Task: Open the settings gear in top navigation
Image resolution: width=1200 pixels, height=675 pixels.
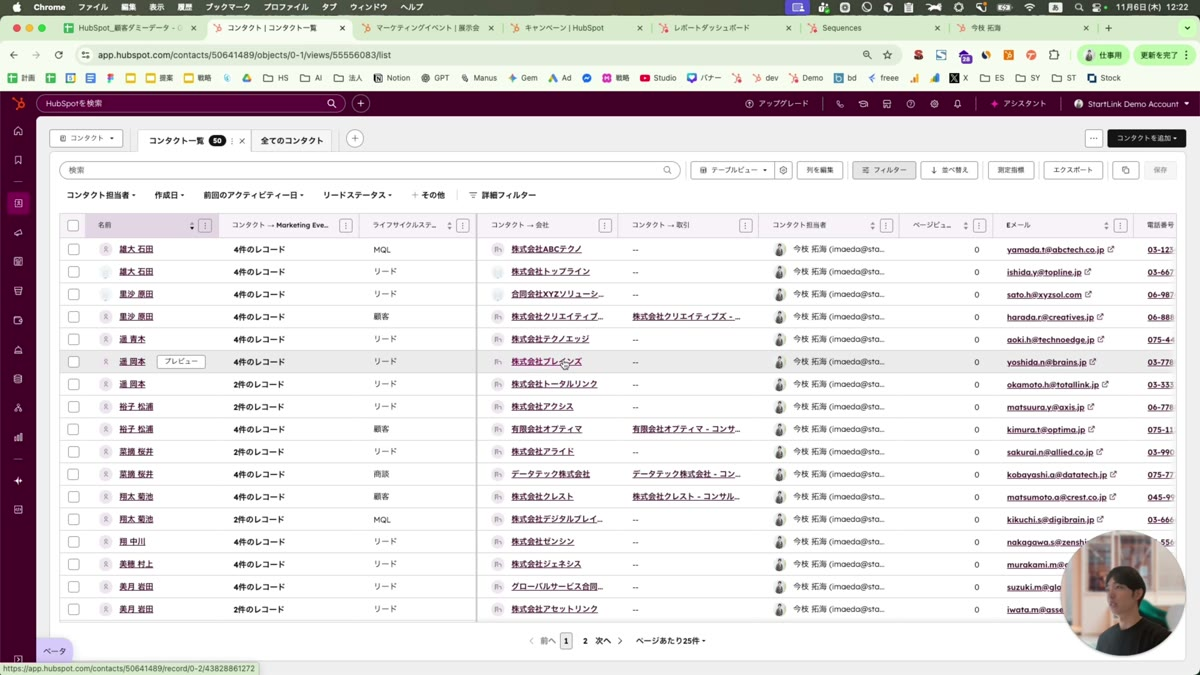Action: point(934,104)
